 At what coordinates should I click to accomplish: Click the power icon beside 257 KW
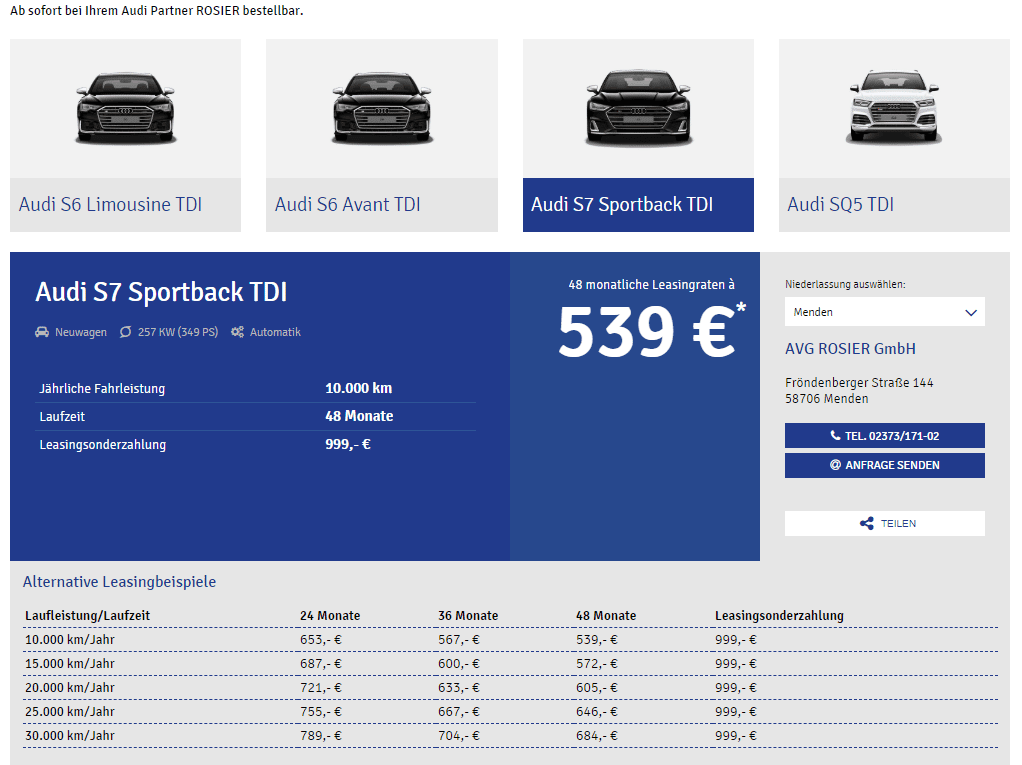pos(125,332)
